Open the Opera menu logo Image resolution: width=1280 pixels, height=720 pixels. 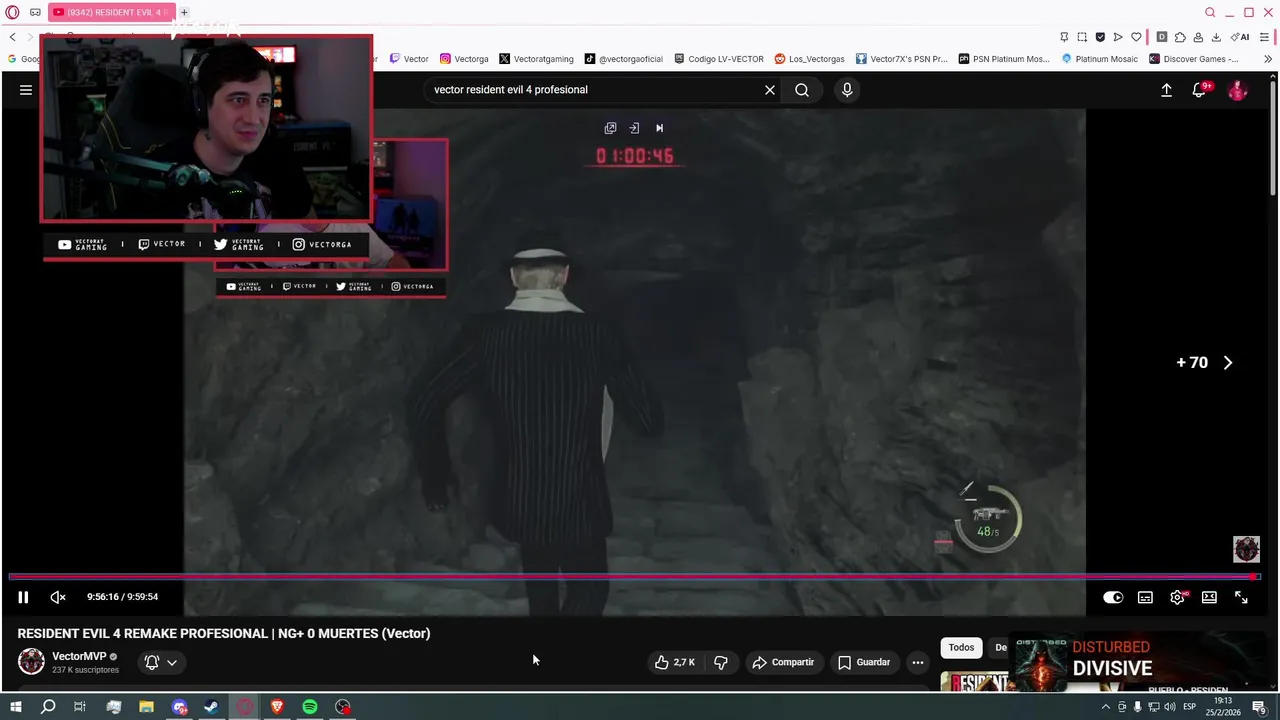(12, 12)
